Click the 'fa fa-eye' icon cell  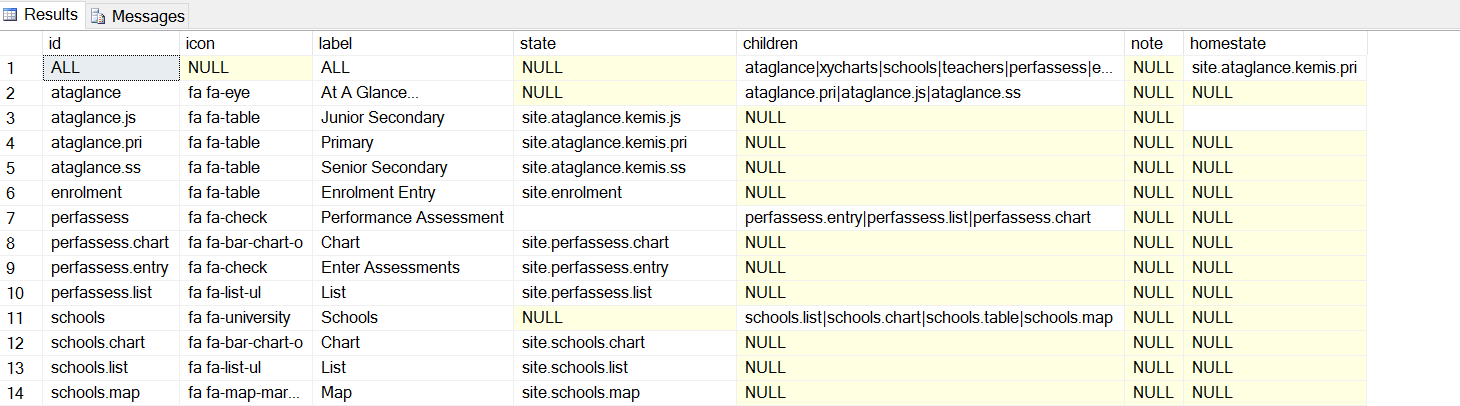click(246, 93)
